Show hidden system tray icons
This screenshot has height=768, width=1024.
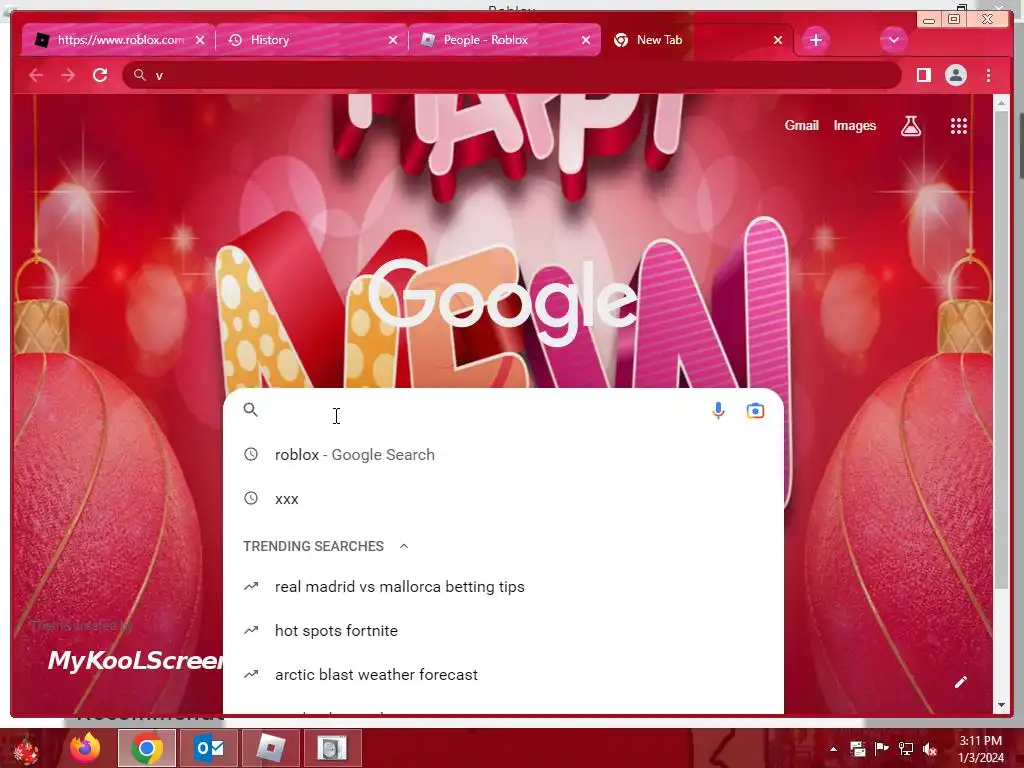point(833,749)
